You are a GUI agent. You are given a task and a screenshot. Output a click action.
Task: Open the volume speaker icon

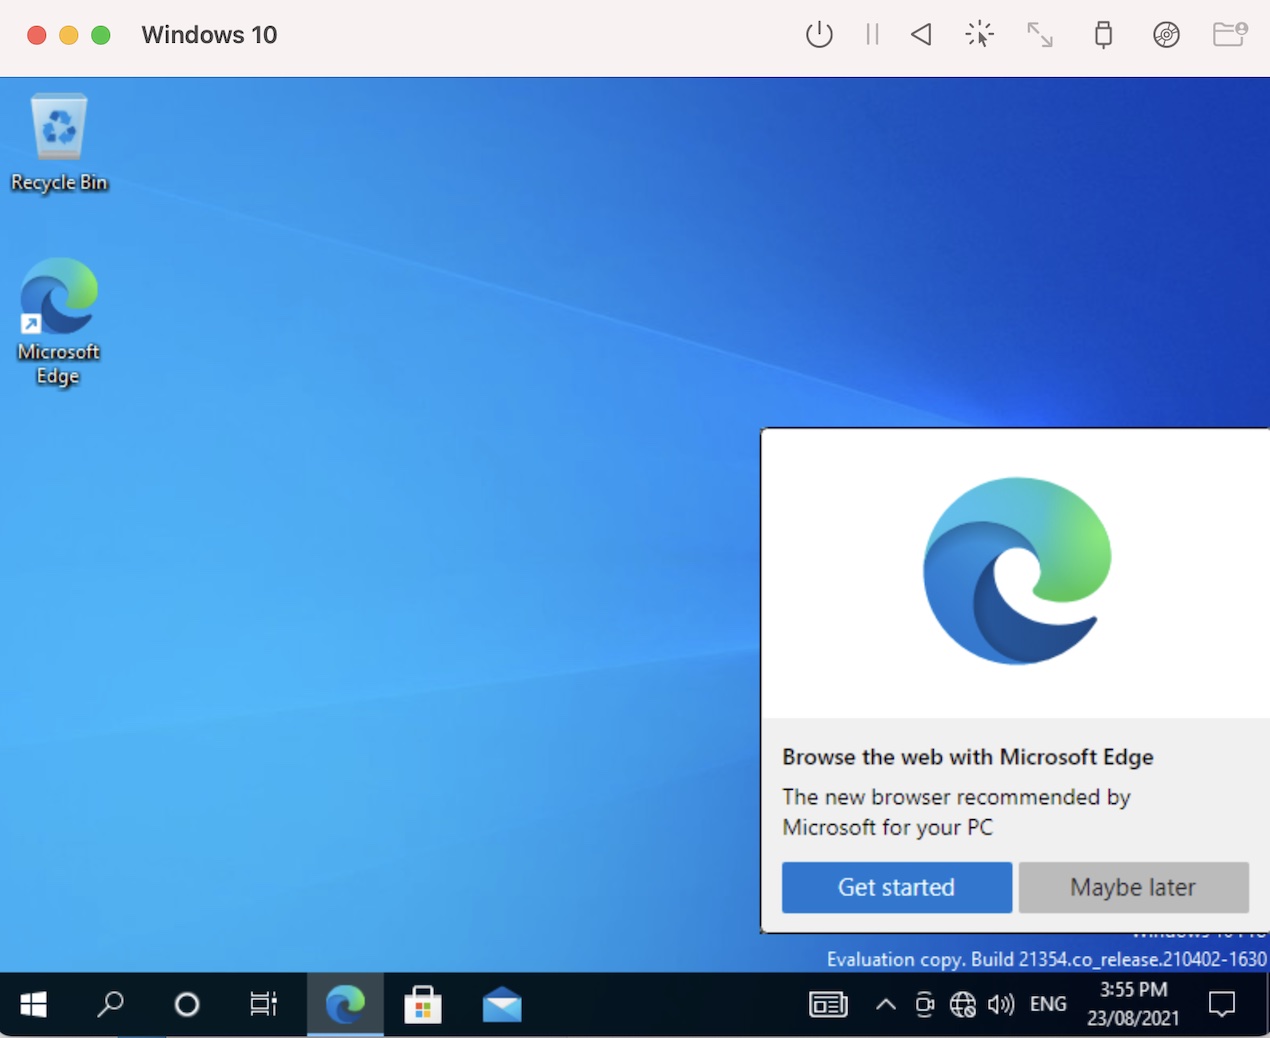1001,1004
